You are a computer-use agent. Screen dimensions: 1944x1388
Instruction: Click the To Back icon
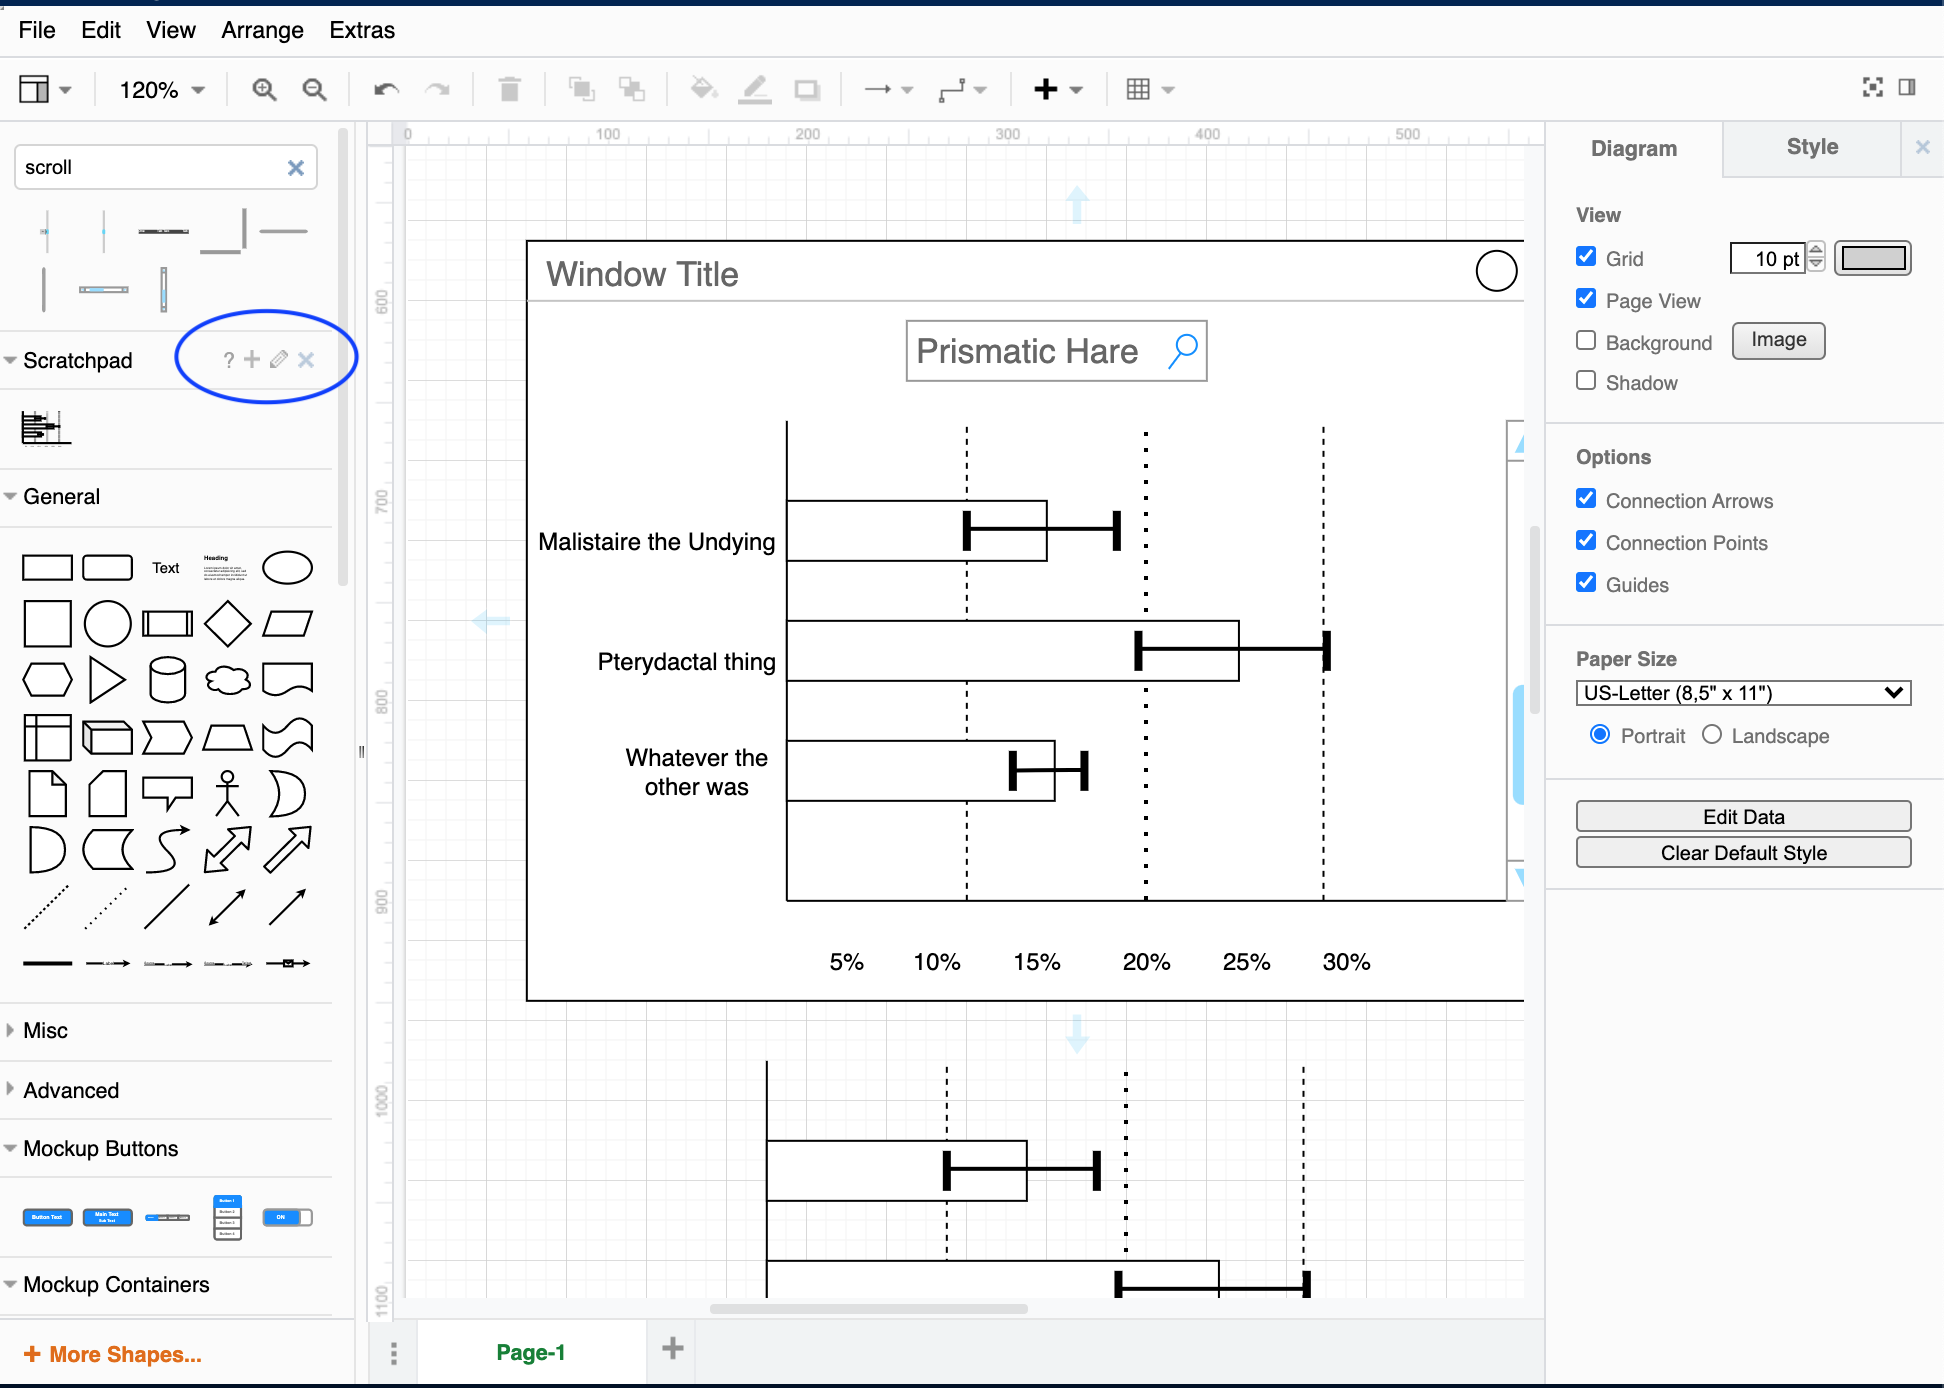pyautogui.click(x=631, y=90)
